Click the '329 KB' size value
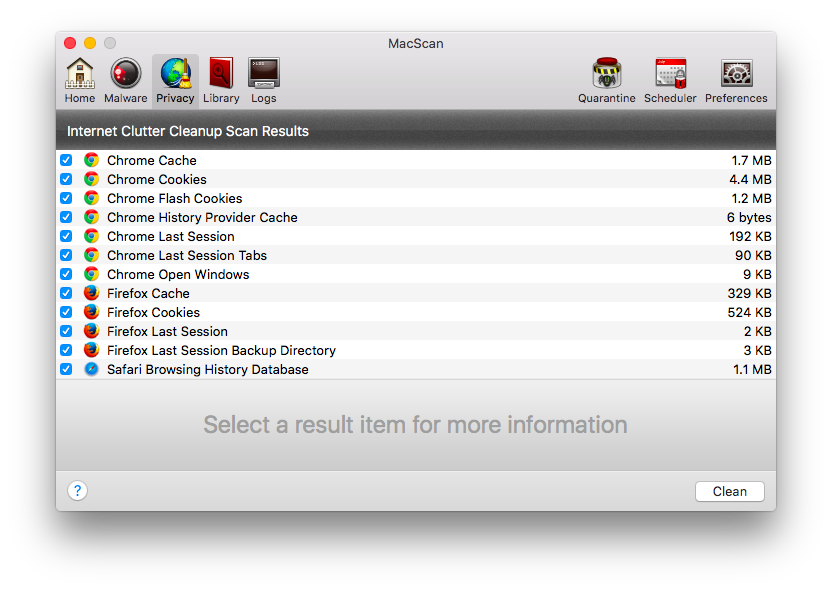This screenshot has width=832, height=591. click(x=749, y=293)
